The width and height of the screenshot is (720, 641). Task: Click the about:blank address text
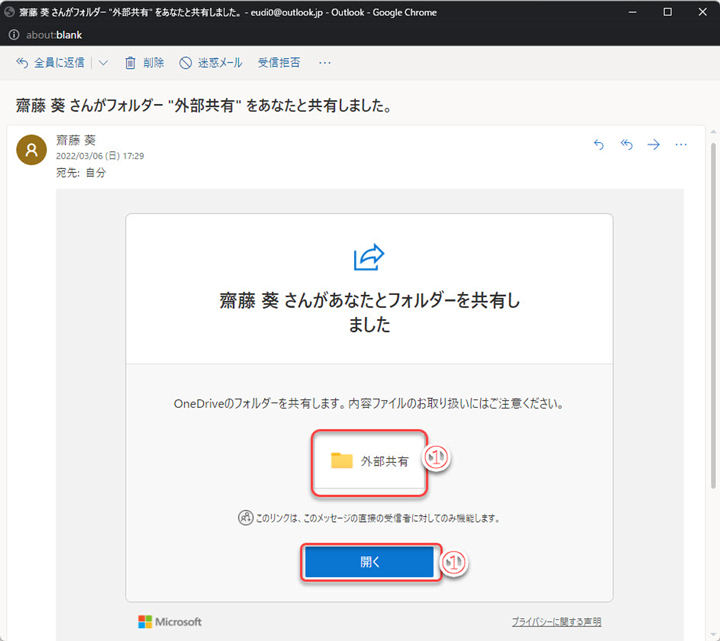[54, 35]
